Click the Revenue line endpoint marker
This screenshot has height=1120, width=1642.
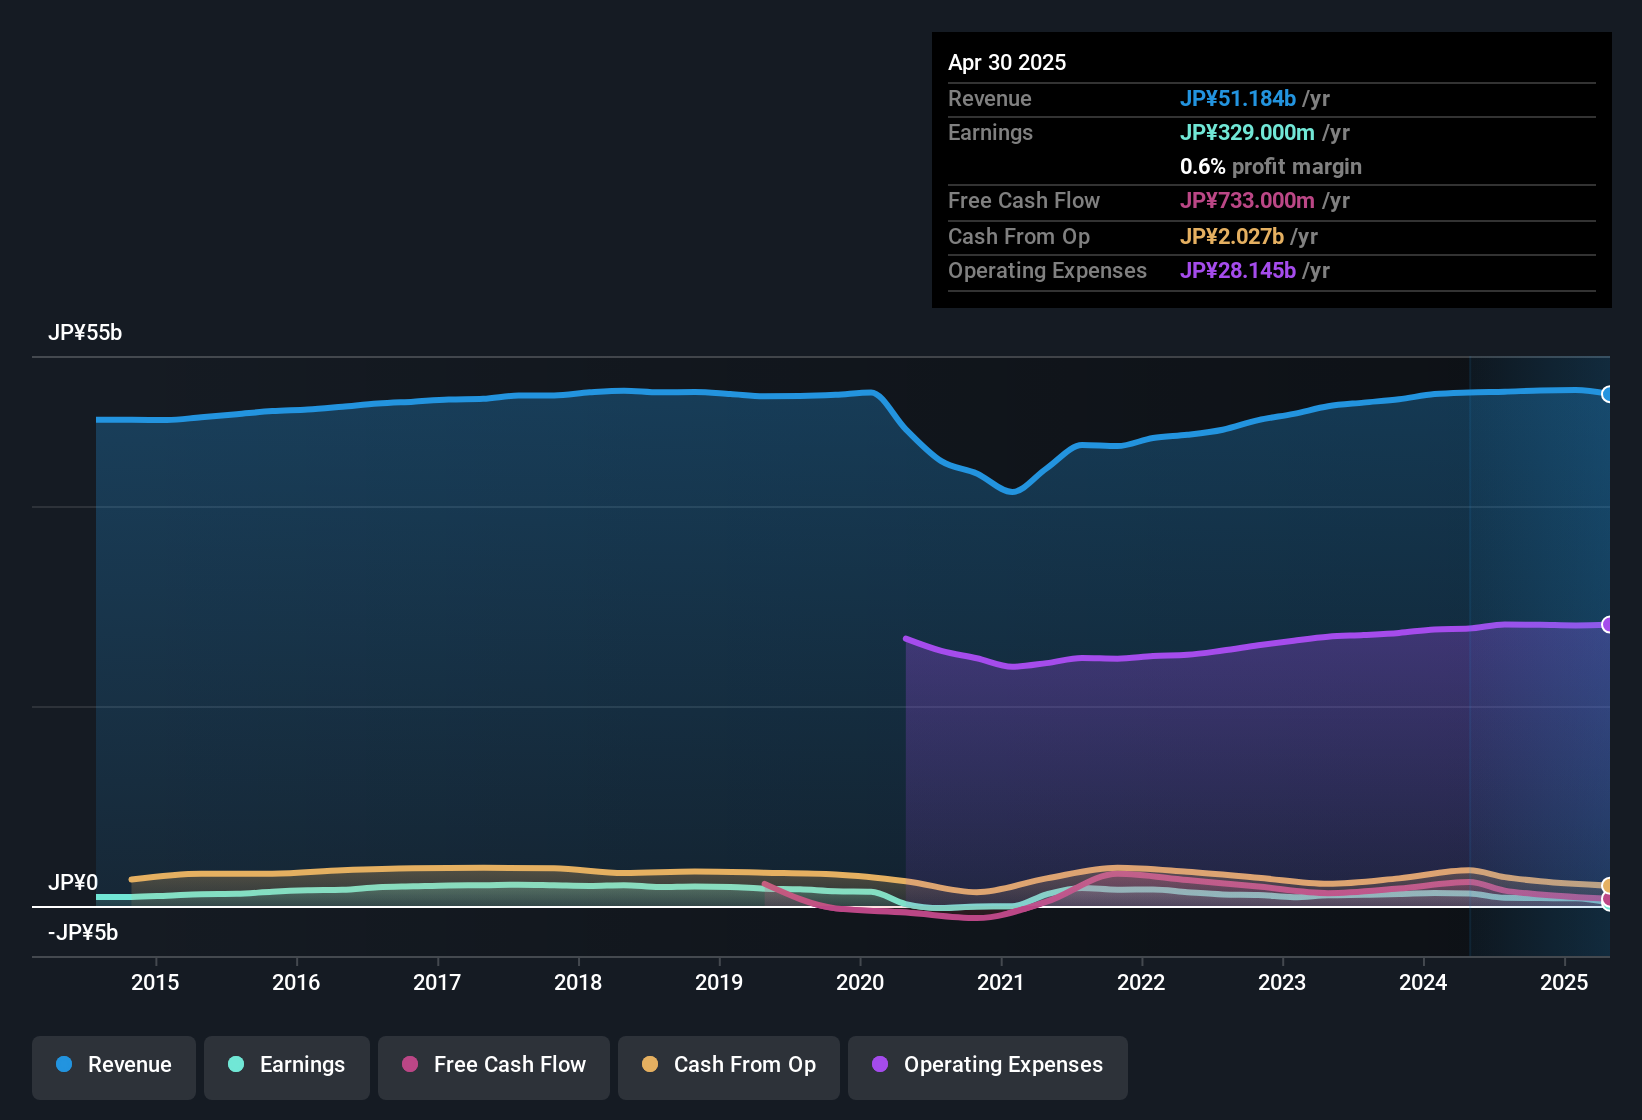1608,394
